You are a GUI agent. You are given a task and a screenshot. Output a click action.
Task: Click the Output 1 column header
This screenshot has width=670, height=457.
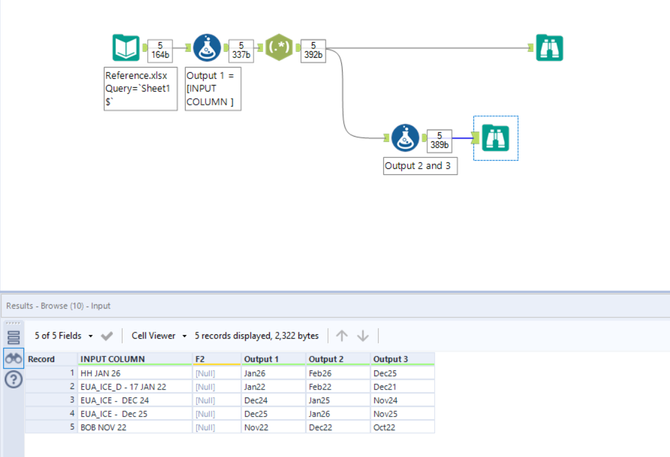point(274,359)
